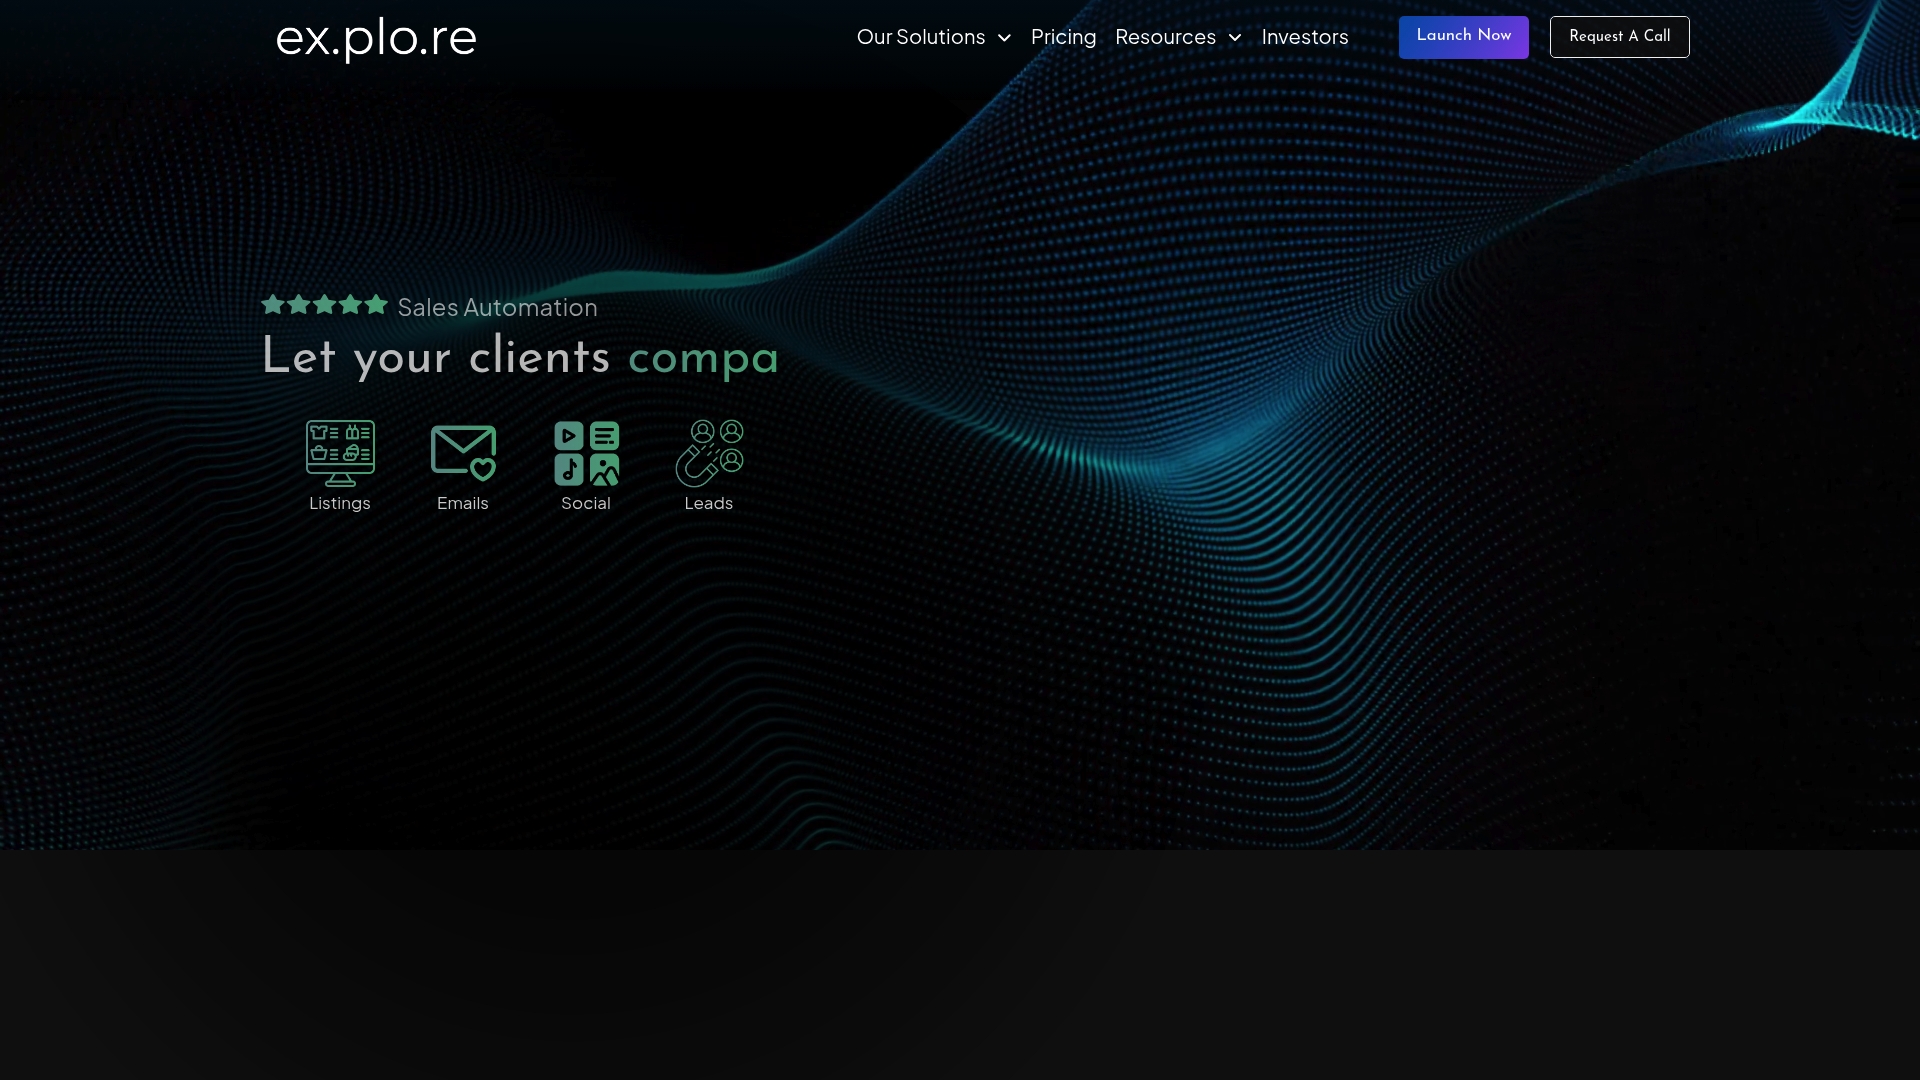
Task: Expand the Our Solutions dropdown chevron
Action: (1004, 38)
